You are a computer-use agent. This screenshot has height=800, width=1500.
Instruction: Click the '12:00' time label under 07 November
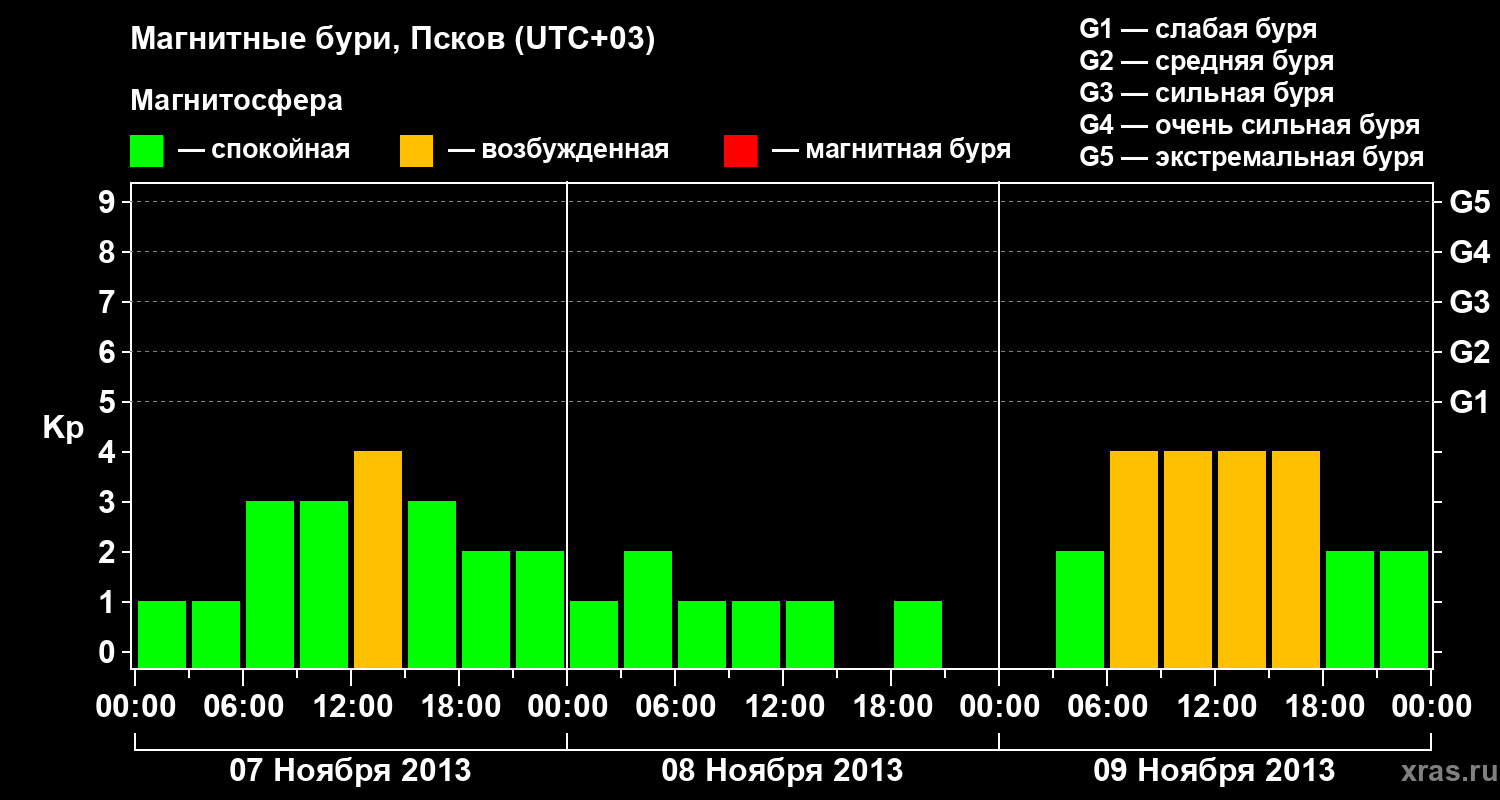[352, 707]
